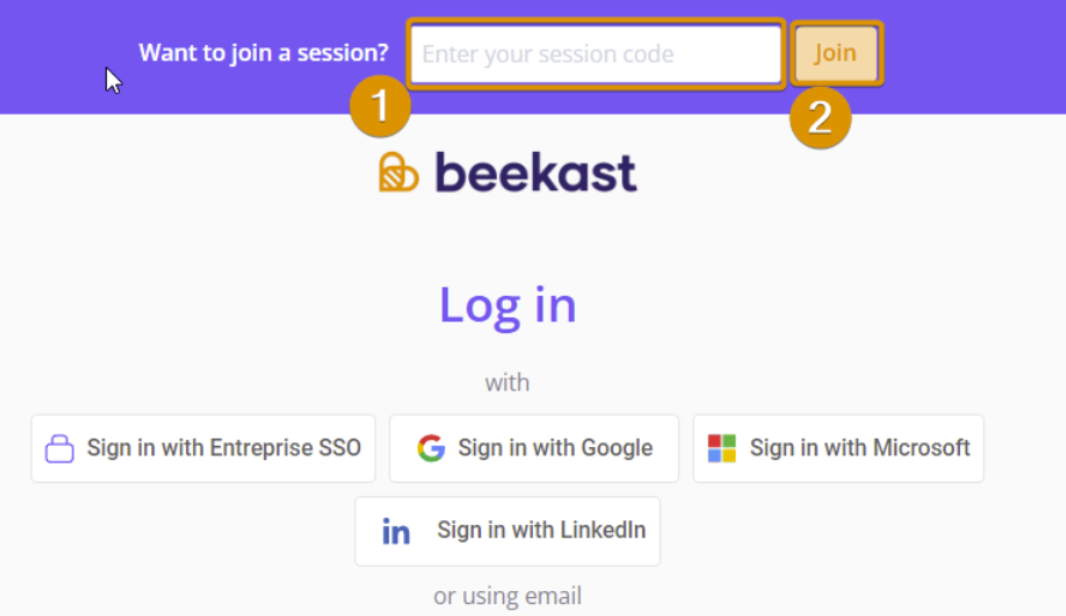Choose Sign in with LinkedIn text
Screen dimensions: 1066x616
click(x=541, y=530)
